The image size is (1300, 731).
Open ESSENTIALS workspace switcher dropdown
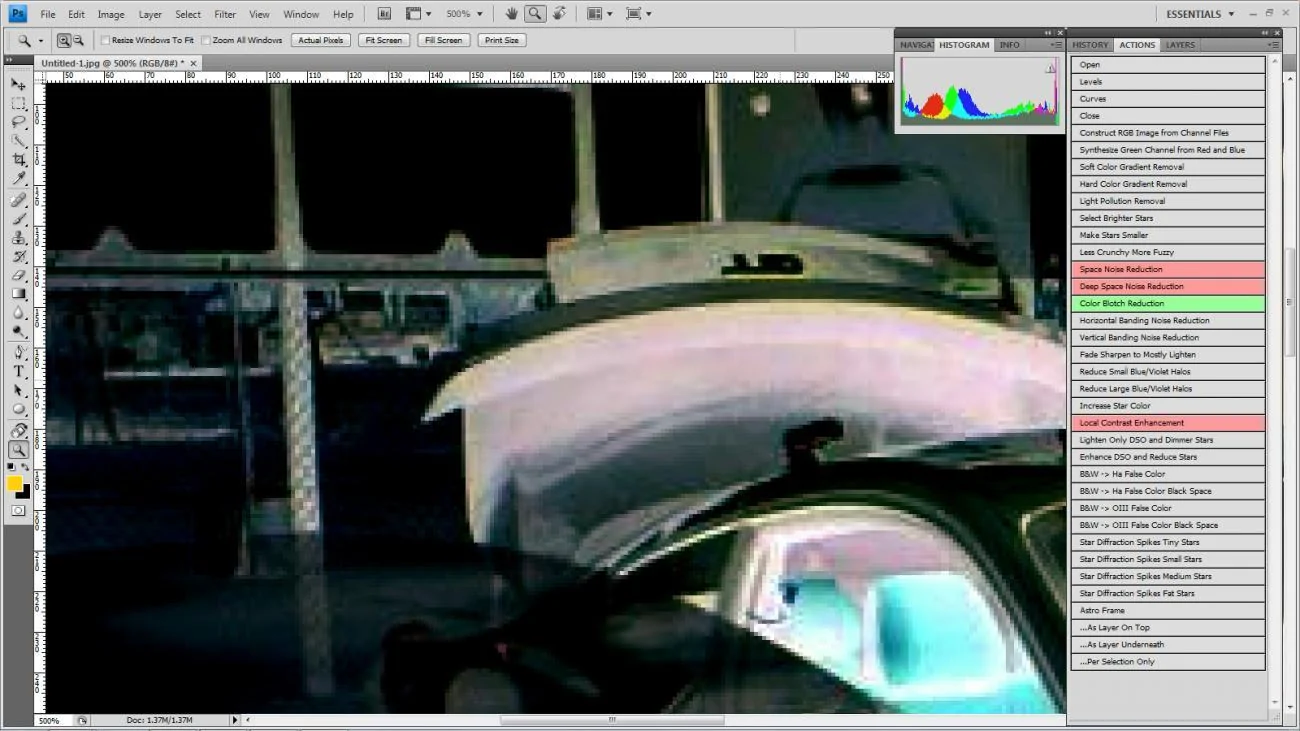click(1200, 14)
